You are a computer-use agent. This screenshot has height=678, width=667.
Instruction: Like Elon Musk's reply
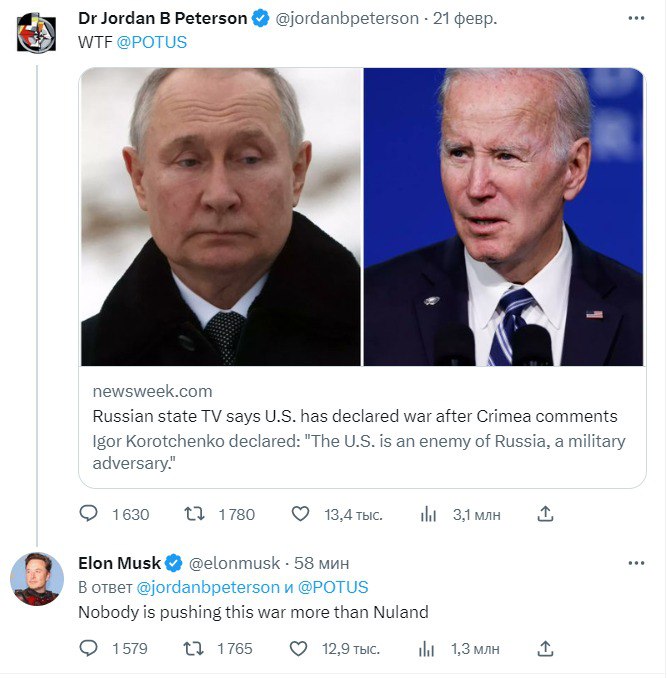click(x=298, y=648)
